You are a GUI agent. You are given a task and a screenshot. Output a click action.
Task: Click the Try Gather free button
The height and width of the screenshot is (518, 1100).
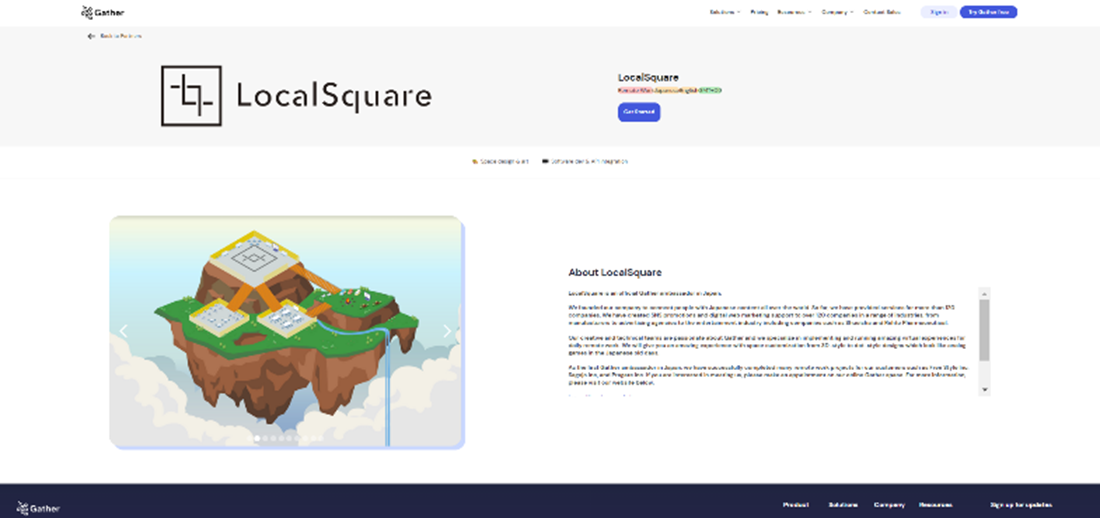pyautogui.click(x=988, y=12)
